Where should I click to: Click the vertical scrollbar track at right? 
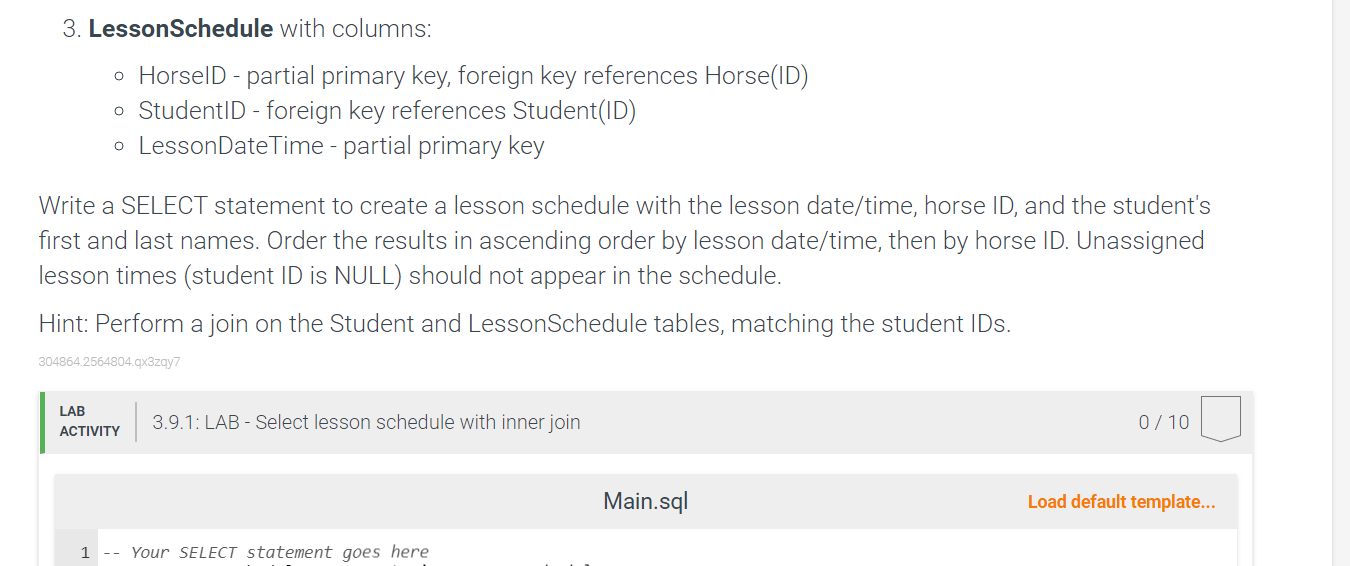pos(1341,283)
